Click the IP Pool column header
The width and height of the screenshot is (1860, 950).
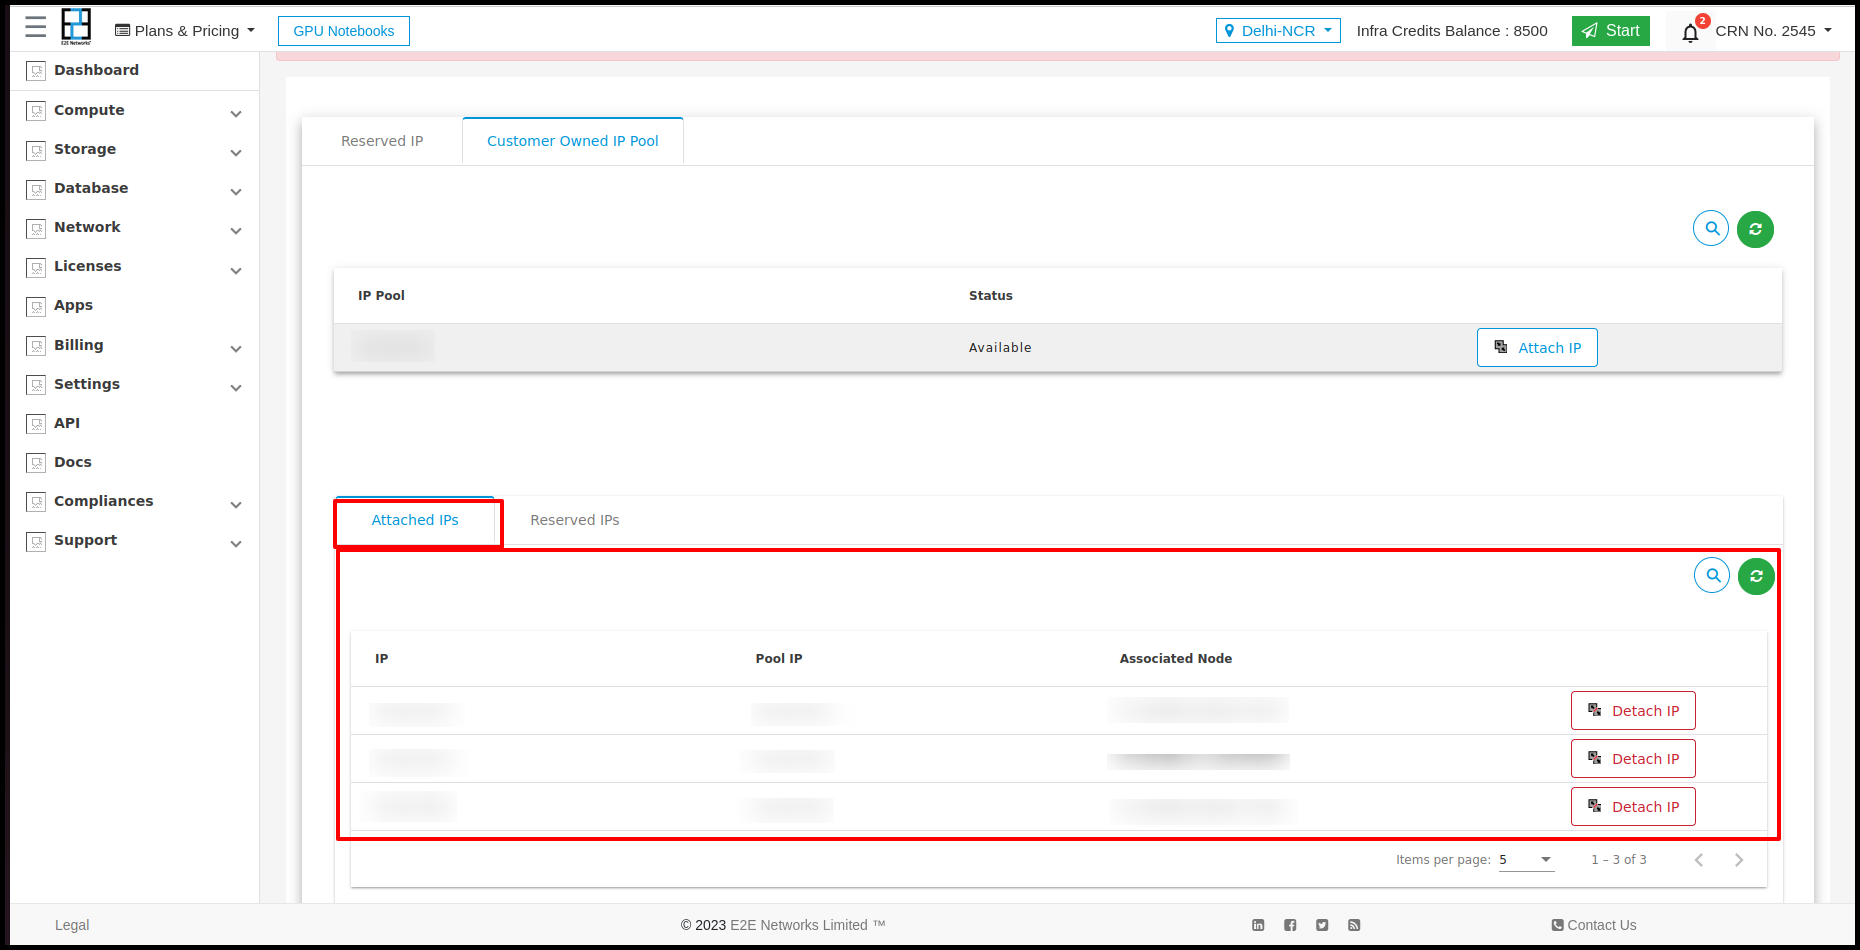[381, 296]
